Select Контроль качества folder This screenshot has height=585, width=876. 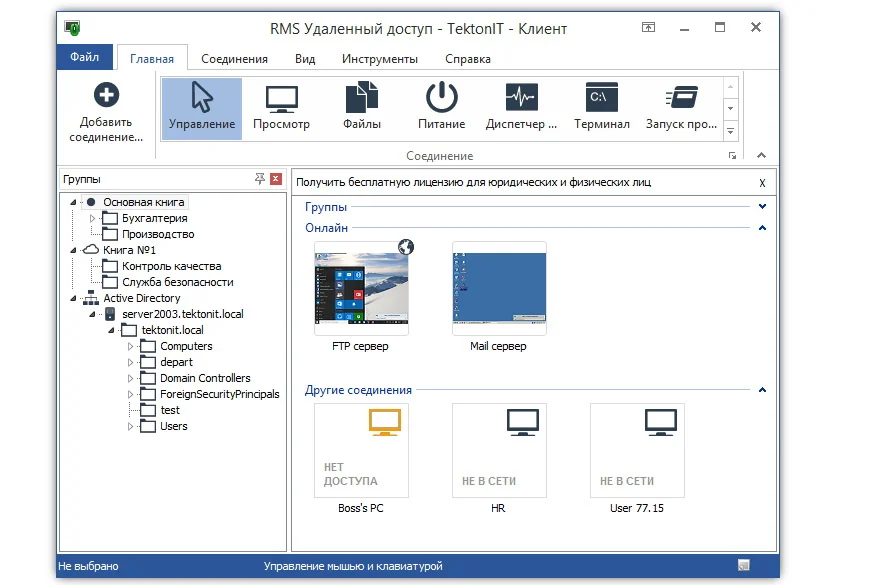tap(172, 267)
